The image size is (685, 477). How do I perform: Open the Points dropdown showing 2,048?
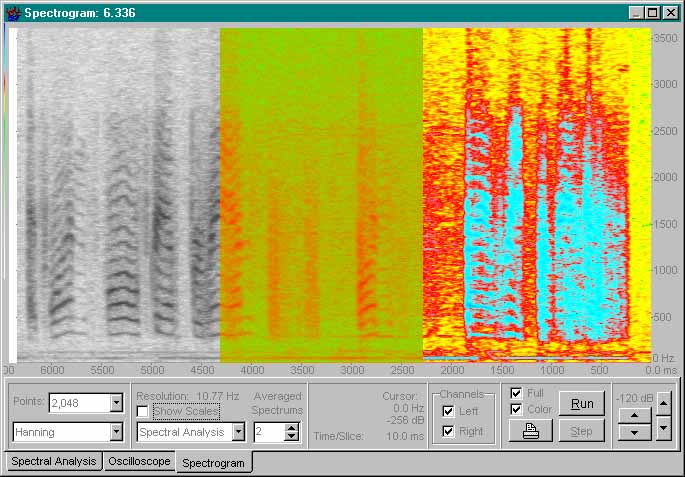(116, 403)
